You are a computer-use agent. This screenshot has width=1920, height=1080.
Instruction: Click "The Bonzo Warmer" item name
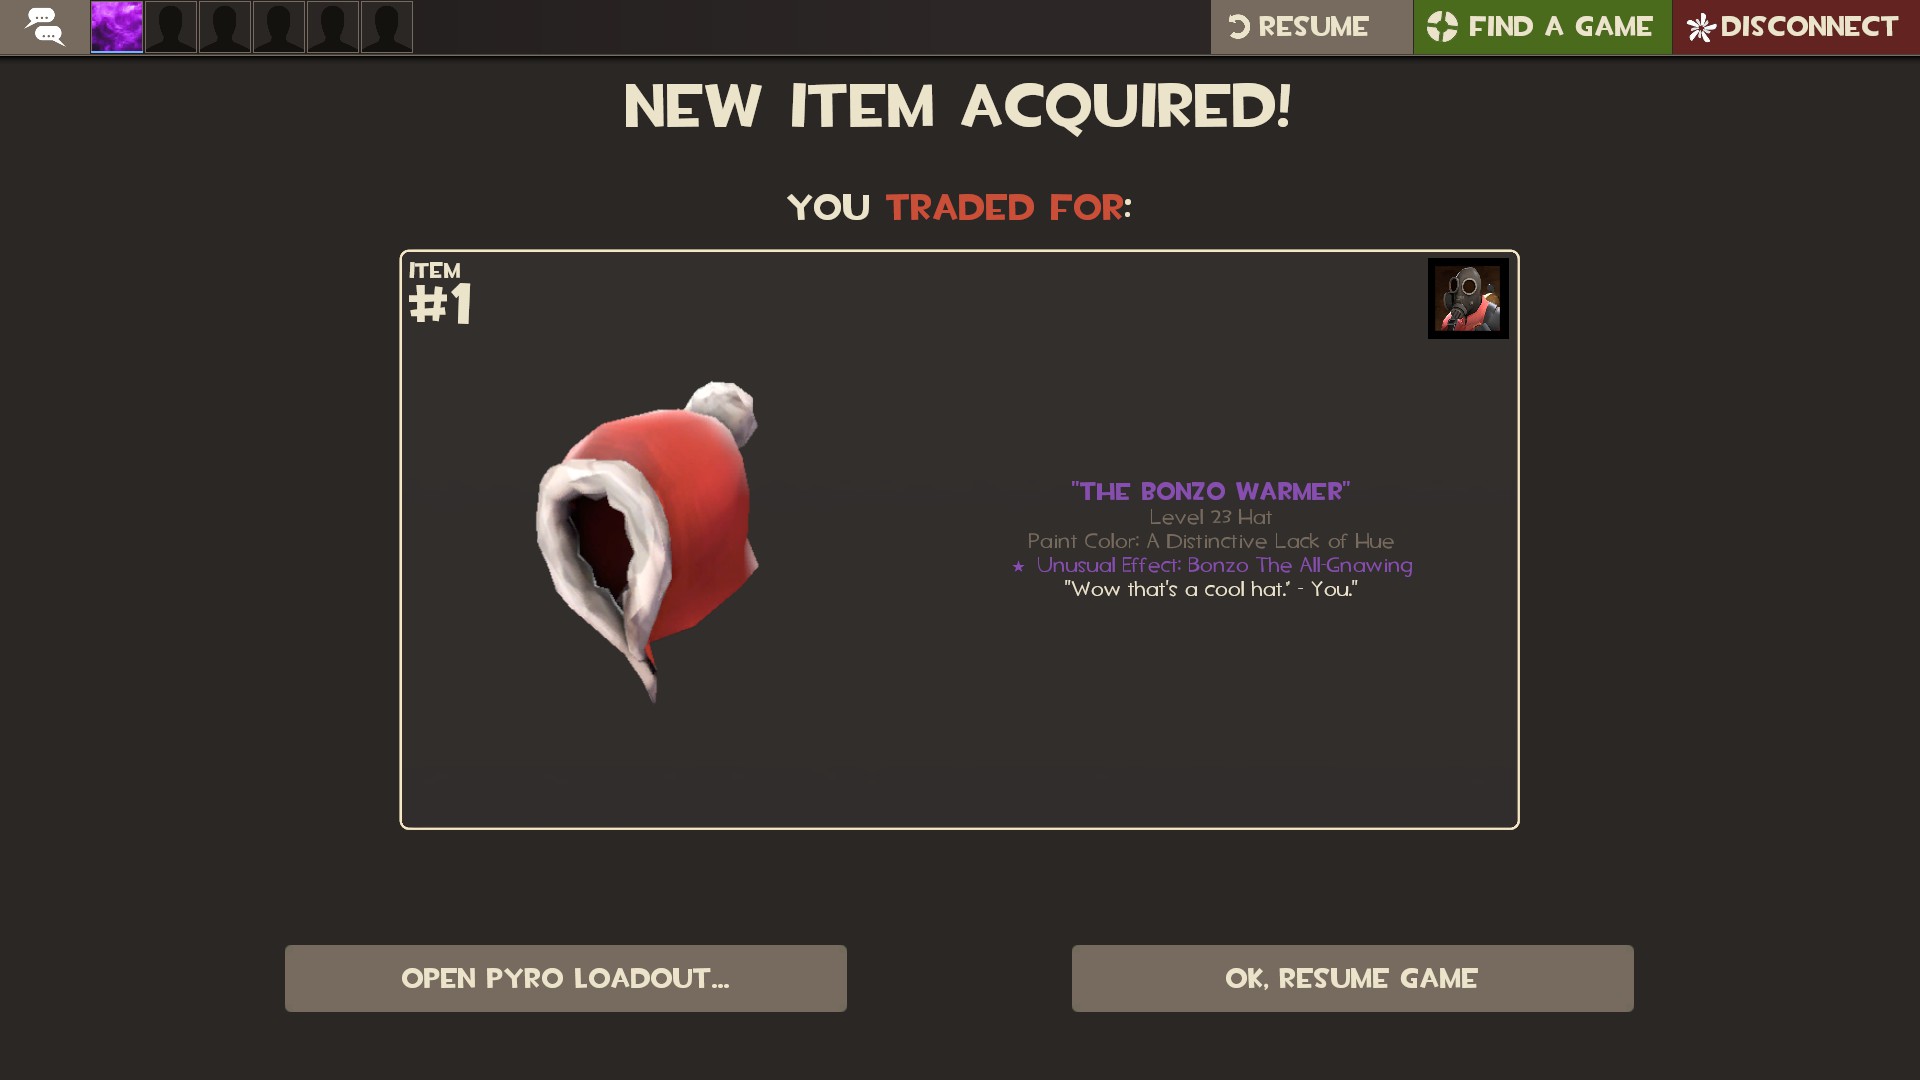click(x=1210, y=491)
